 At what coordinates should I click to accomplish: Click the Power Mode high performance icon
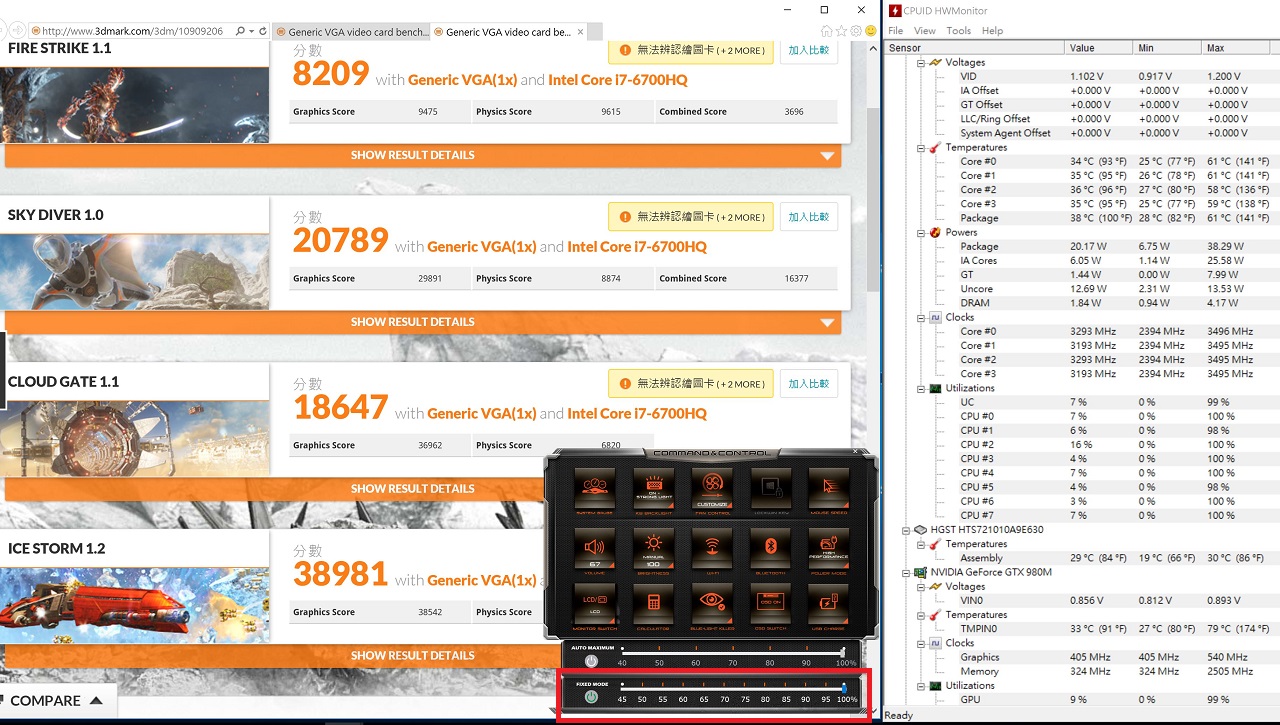[829, 547]
